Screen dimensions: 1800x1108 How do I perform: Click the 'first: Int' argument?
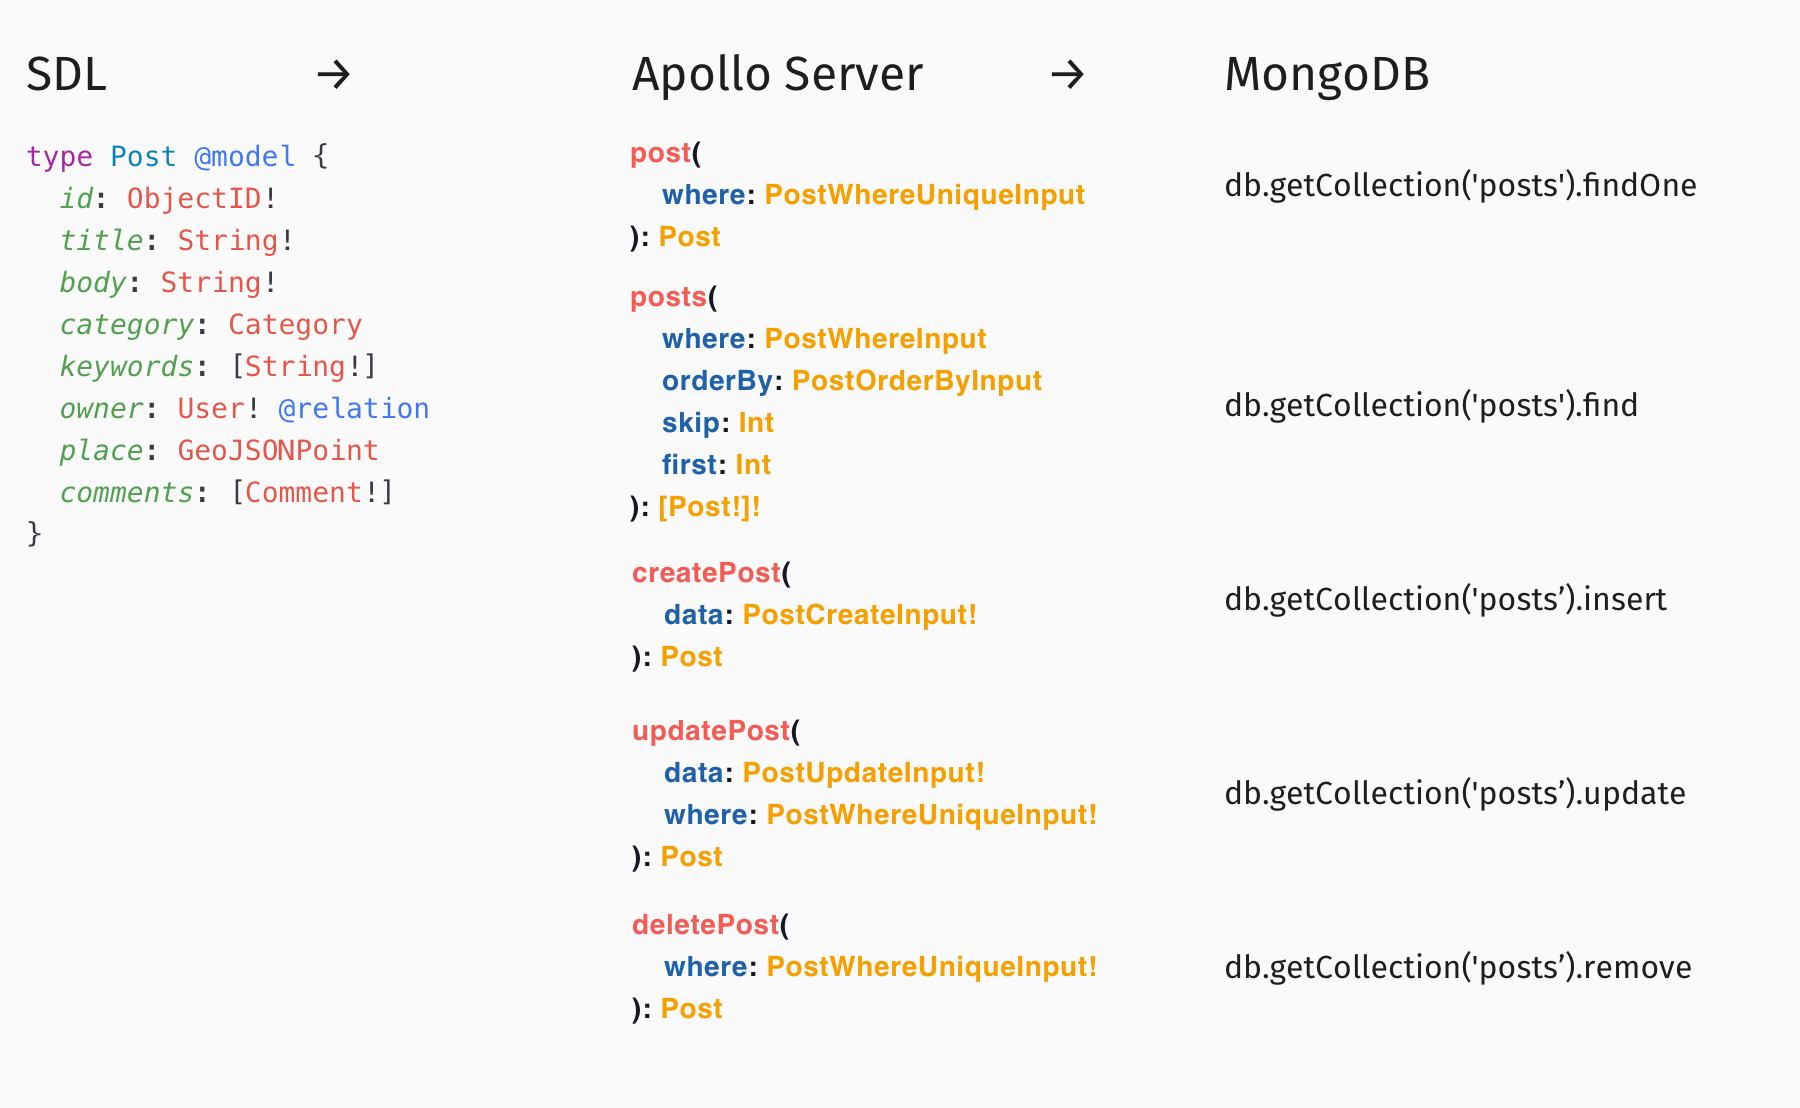click(x=716, y=465)
